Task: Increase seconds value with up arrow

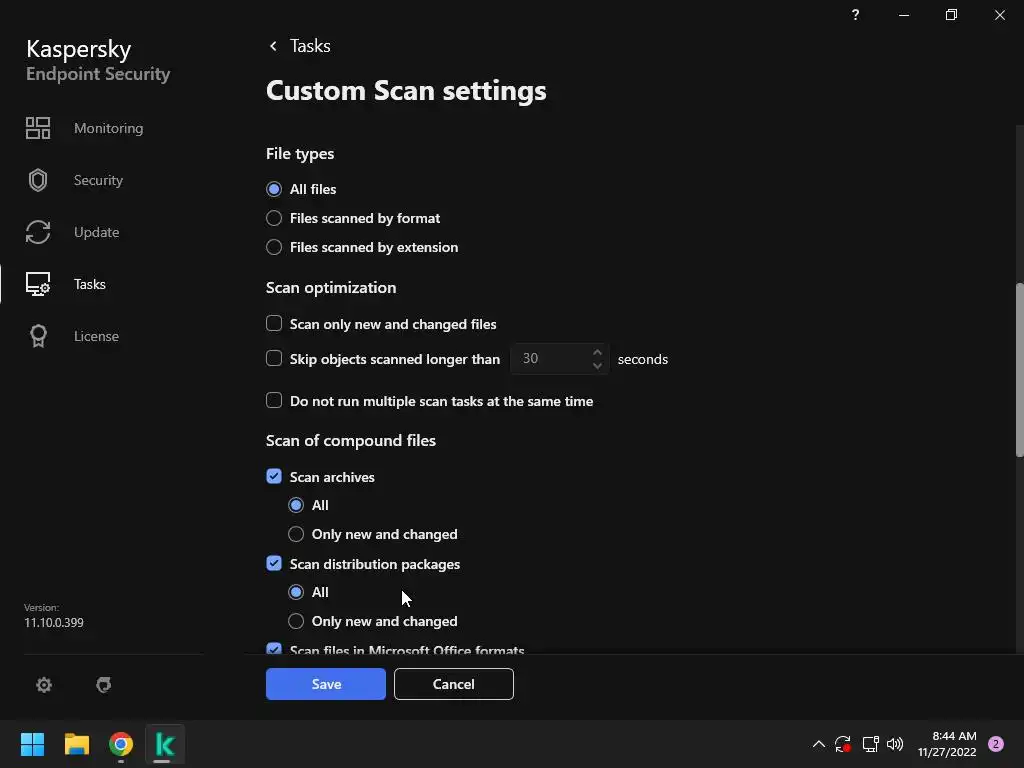Action: pos(597,353)
